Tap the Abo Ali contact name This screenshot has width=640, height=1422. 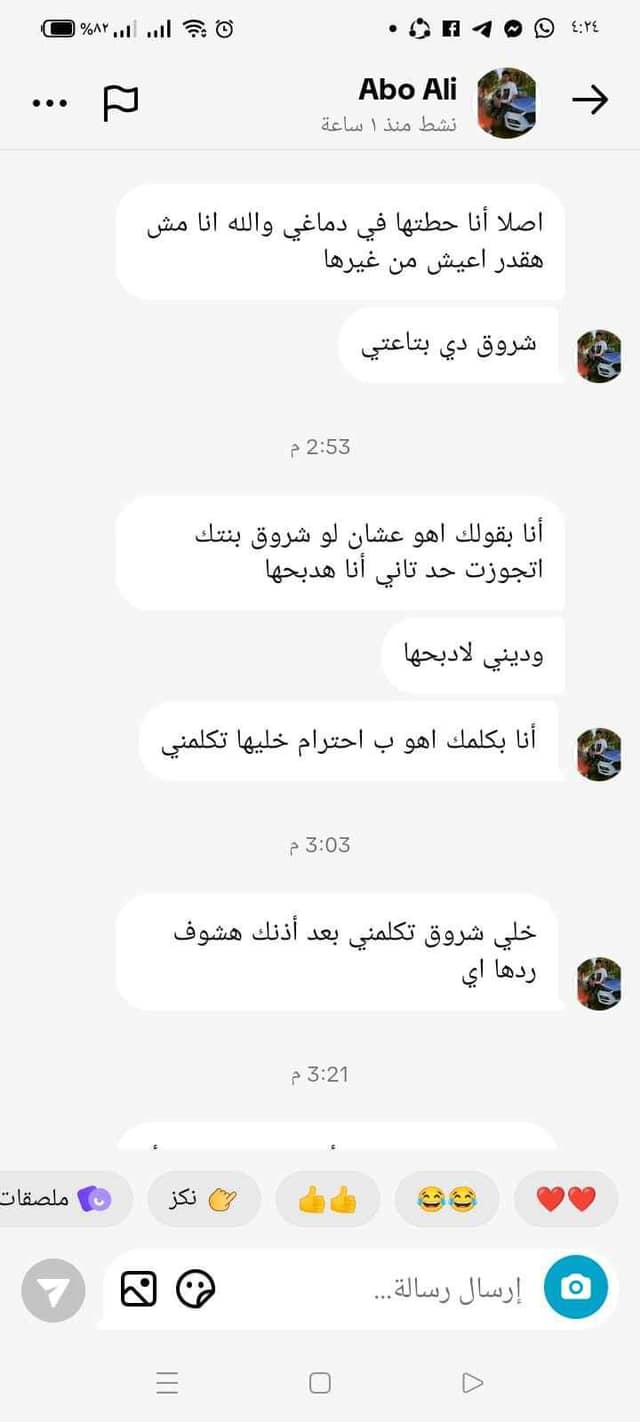408,89
